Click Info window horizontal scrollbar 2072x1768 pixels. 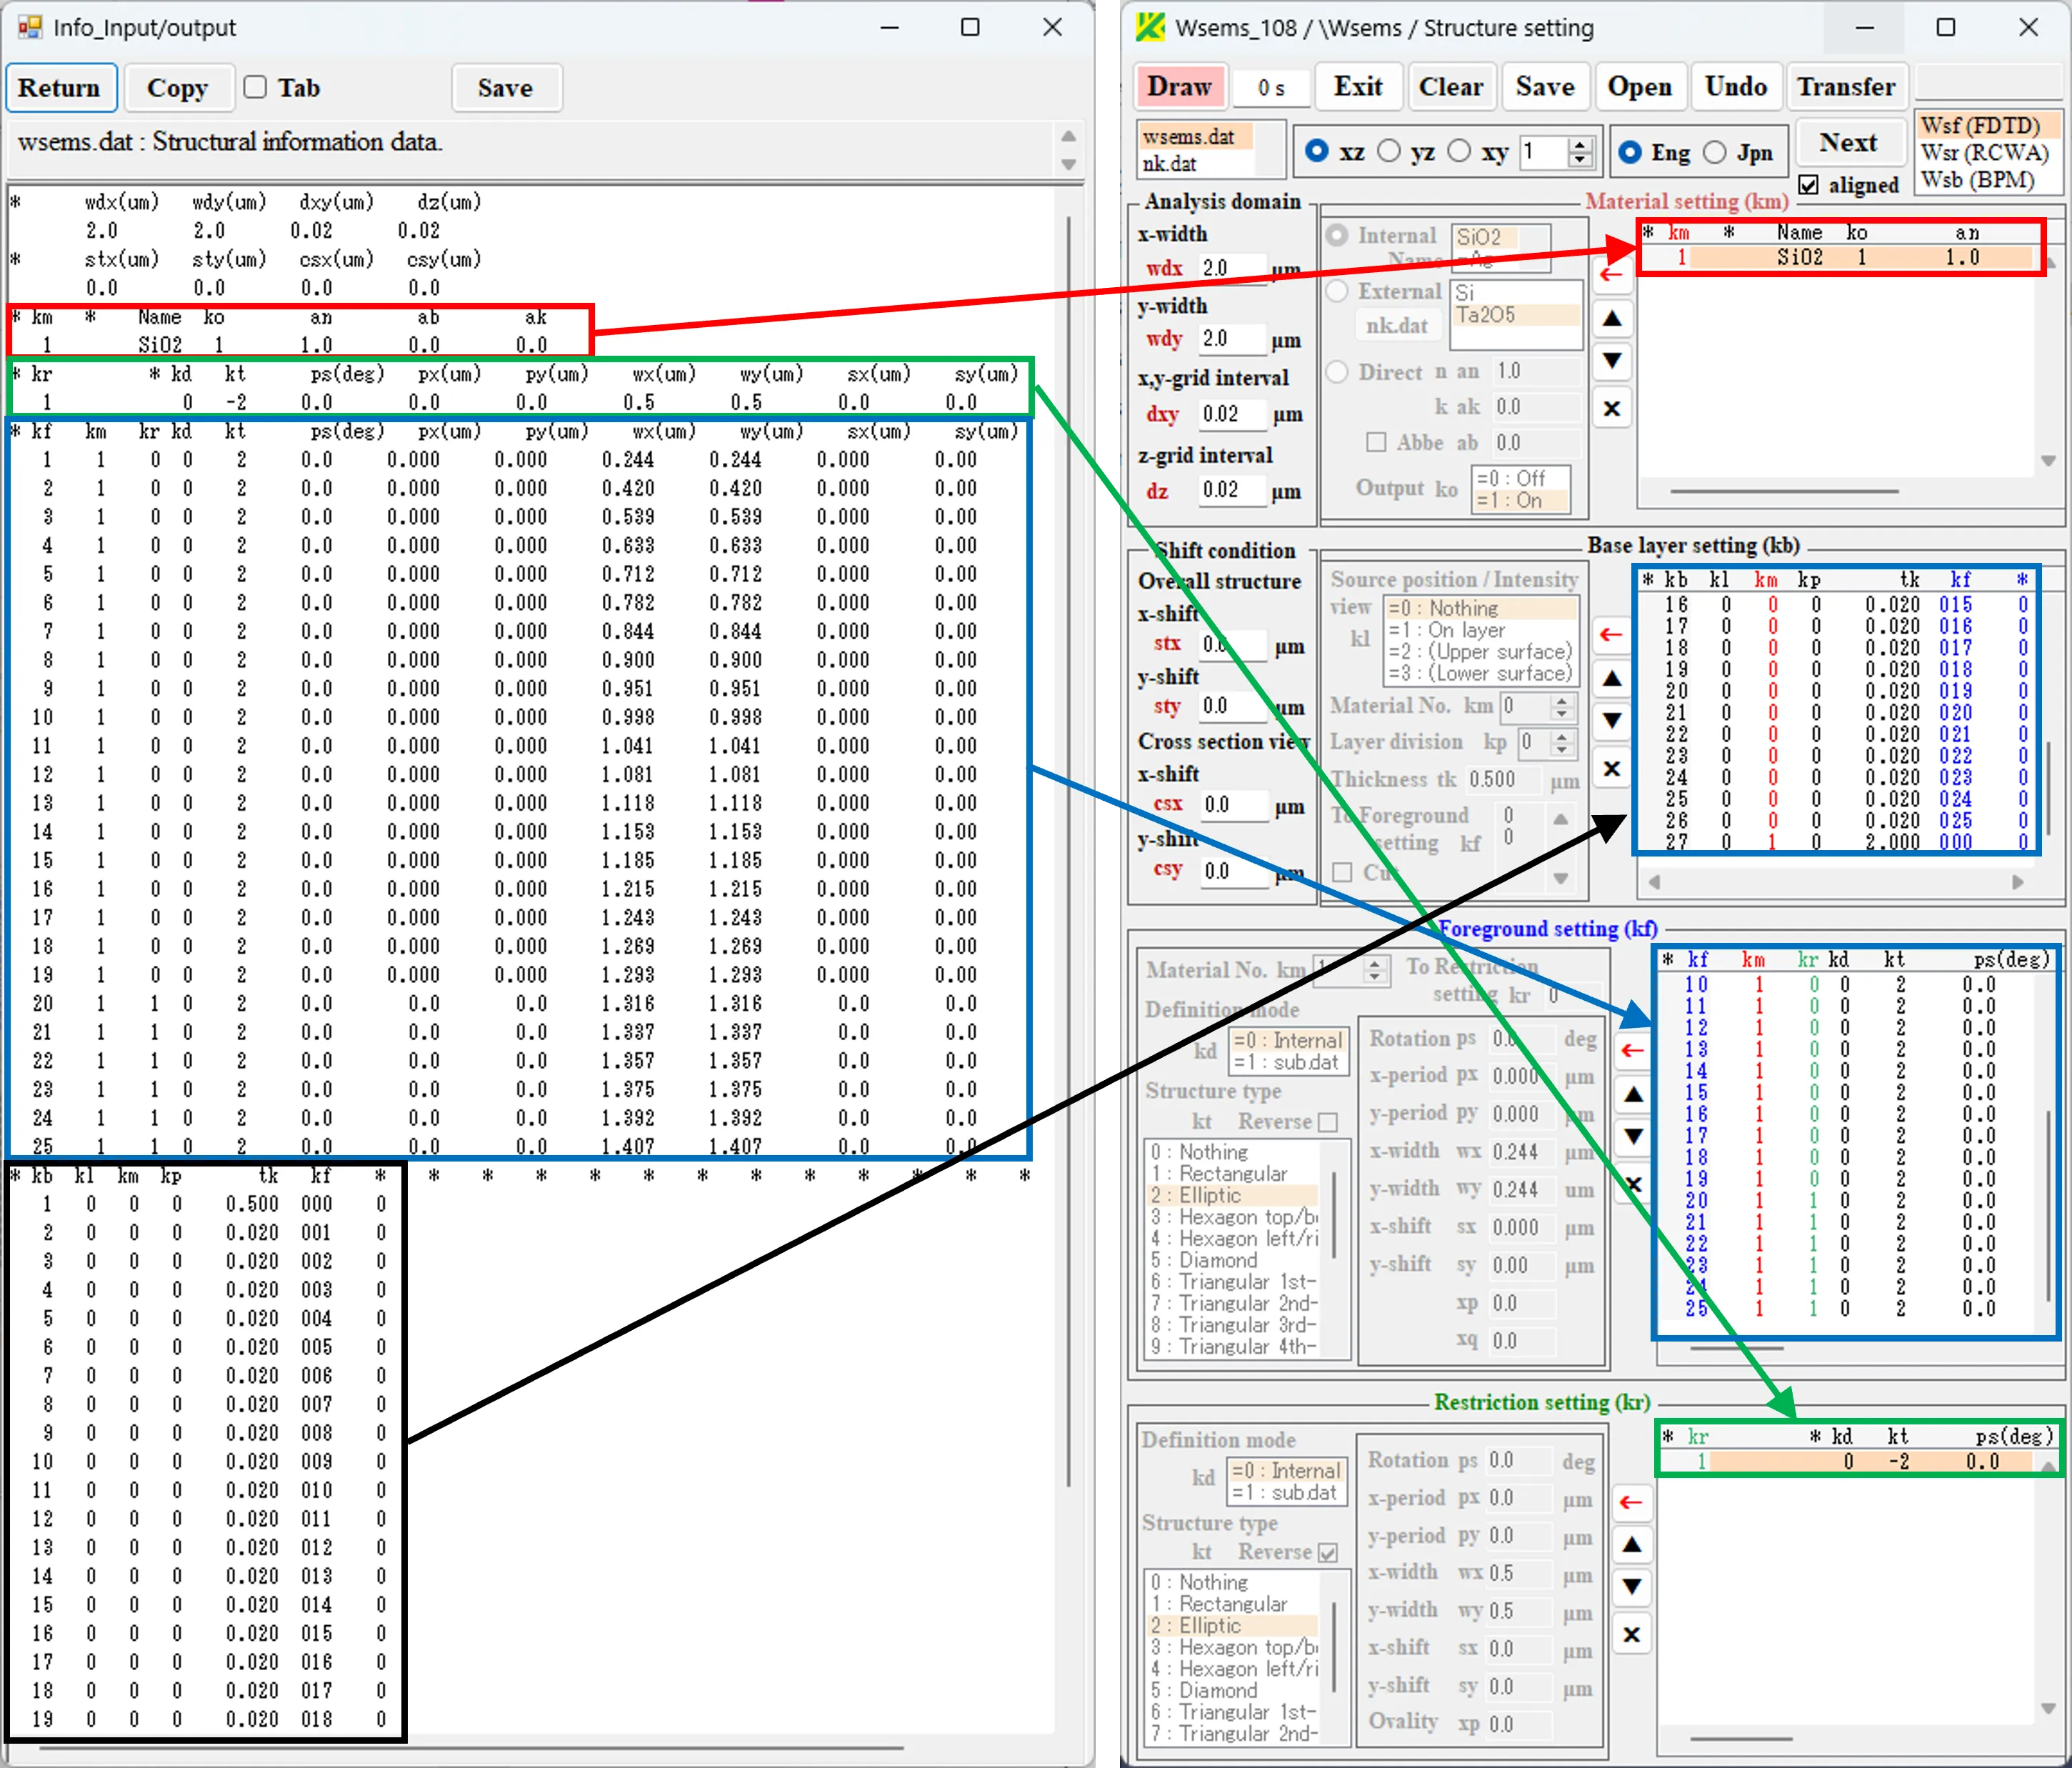pos(471,1748)
